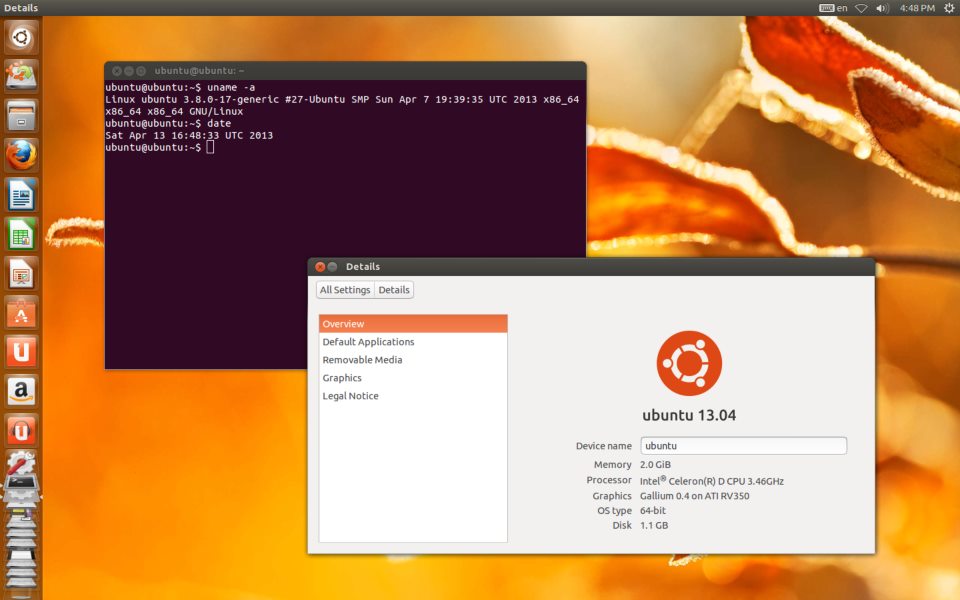This screenshot has height=600, width=960.
Task: Launch the Install Ubuntu icon in the dock
Action: [x=21, y=77]
